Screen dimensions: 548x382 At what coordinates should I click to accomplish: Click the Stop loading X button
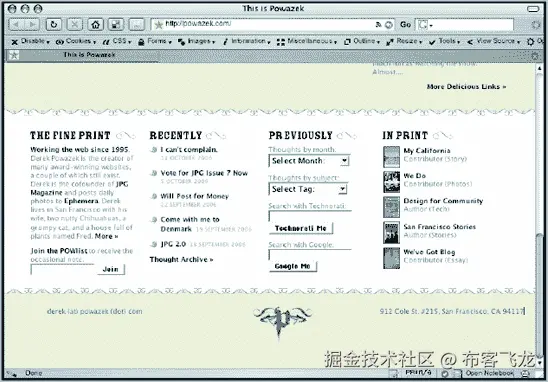point(74,25)
